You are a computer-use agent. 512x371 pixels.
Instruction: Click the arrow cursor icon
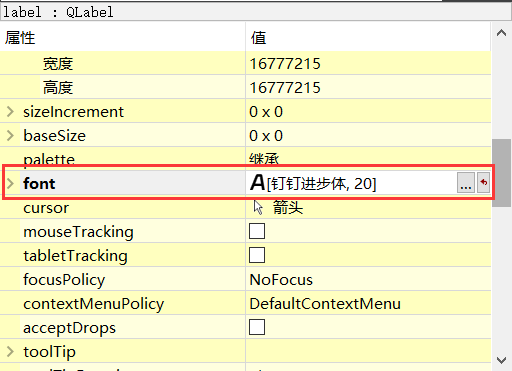[x=258, y=207]
